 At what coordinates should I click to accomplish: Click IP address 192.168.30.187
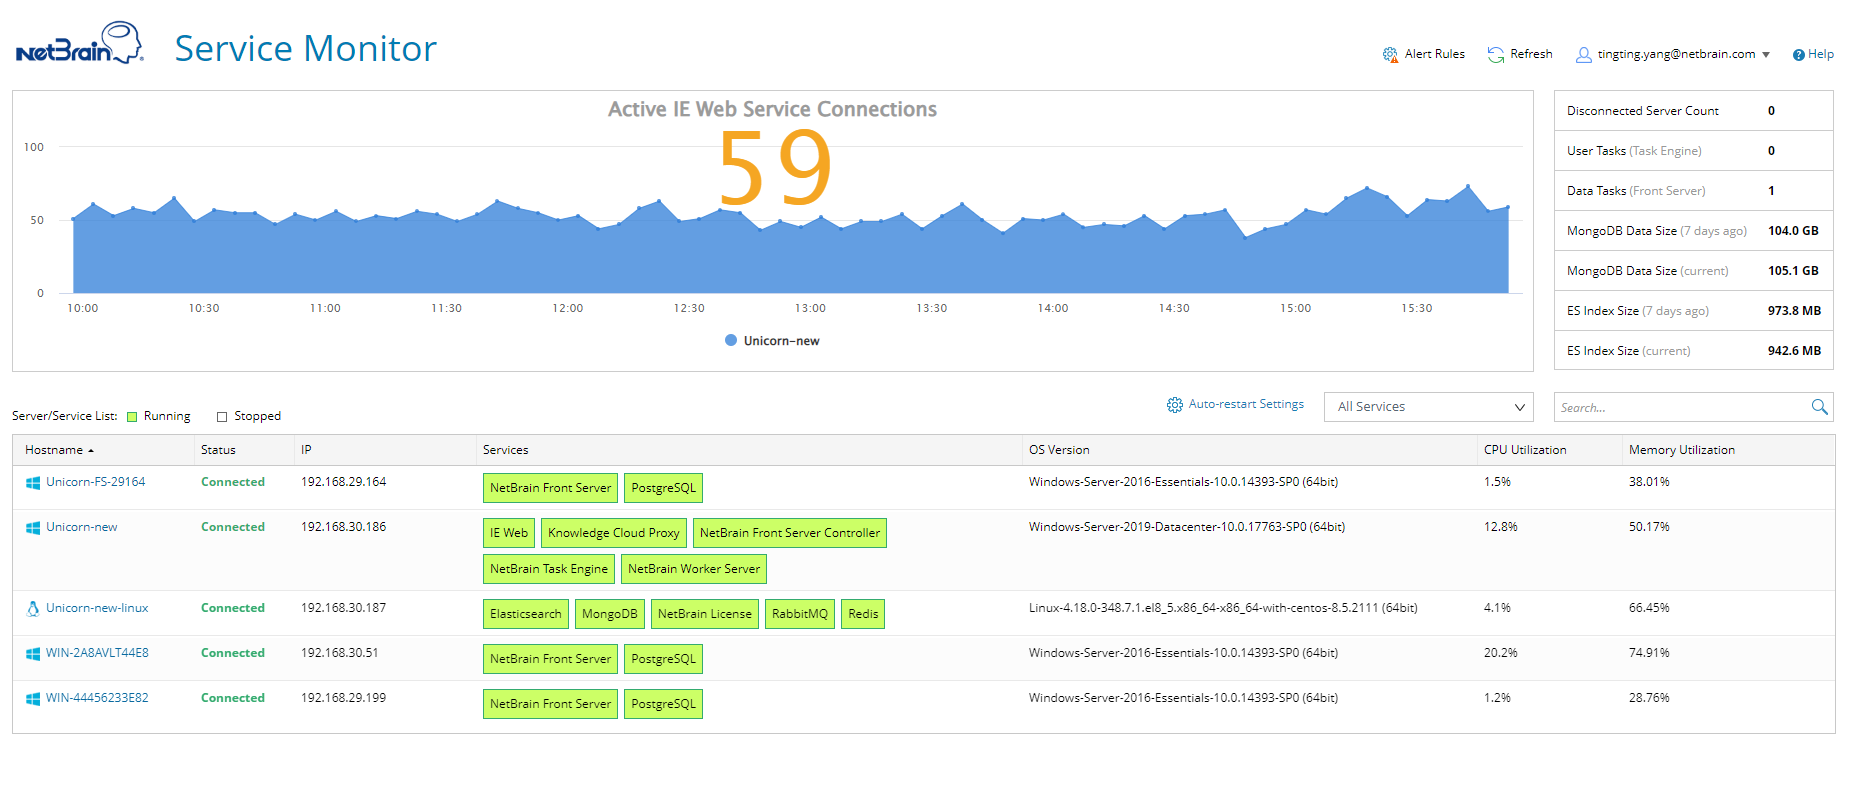click(343, 608)
